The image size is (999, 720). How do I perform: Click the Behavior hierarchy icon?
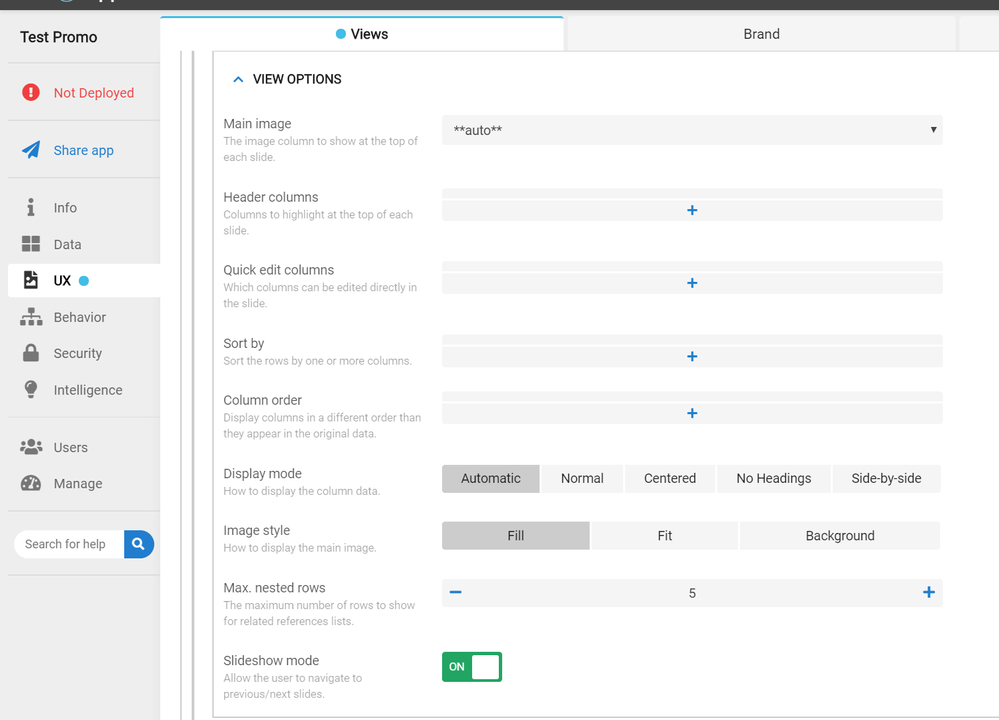31,317
